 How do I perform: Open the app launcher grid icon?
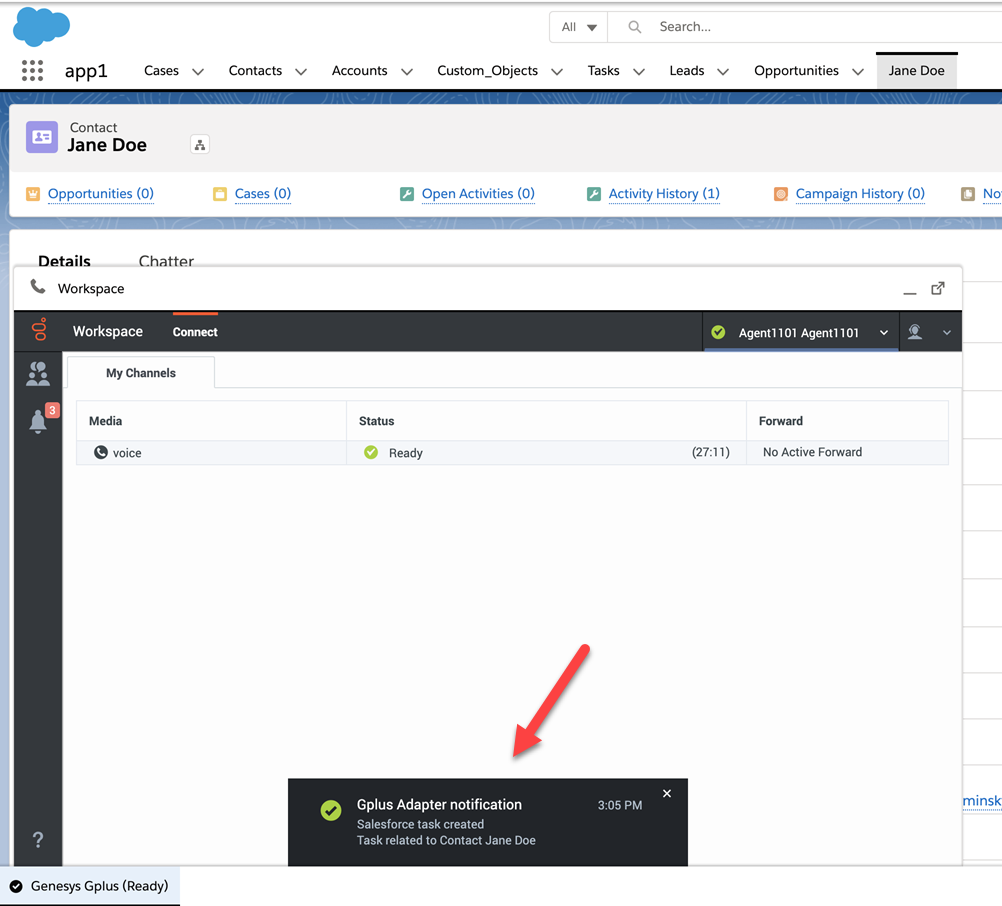pyautogui.click(x=32, y=71)
